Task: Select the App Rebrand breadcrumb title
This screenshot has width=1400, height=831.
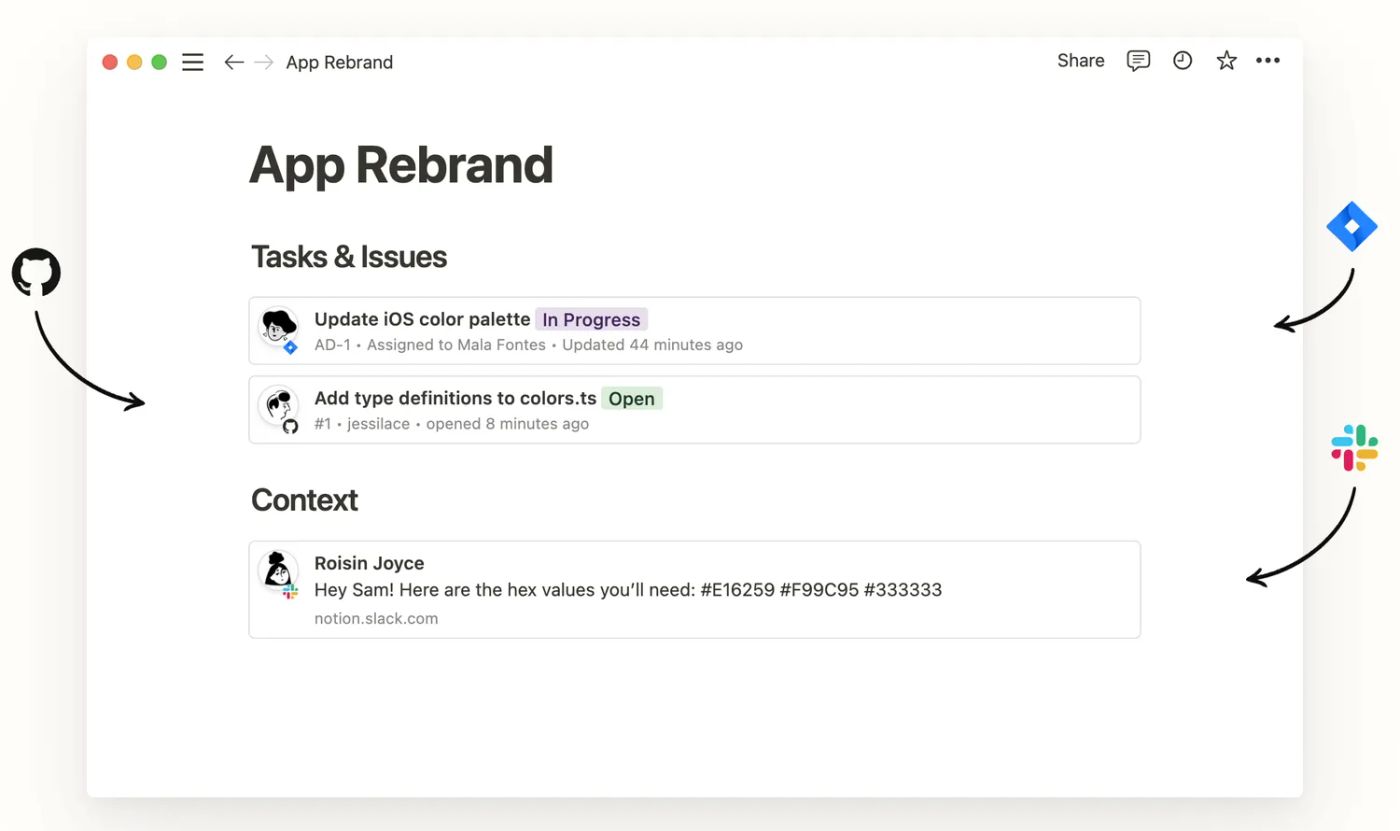Action: click(339, 62)
